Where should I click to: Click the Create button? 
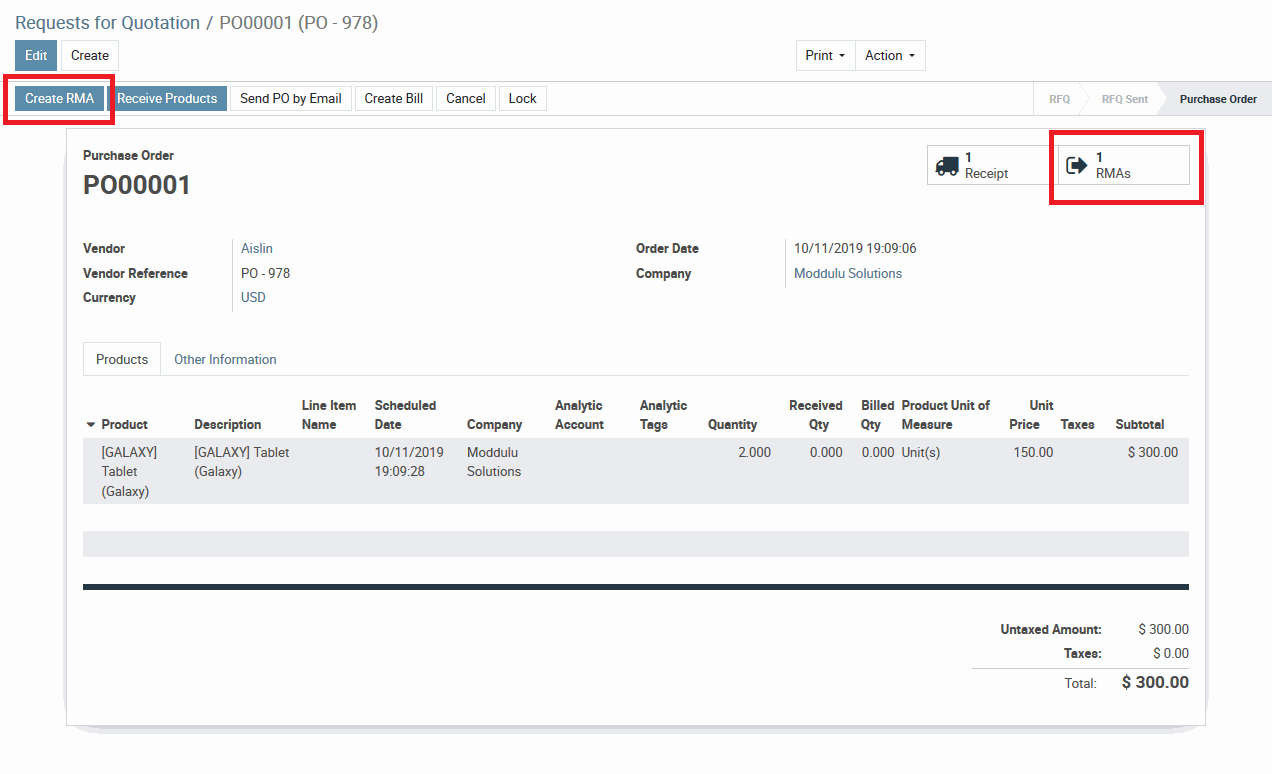point(90,56)
